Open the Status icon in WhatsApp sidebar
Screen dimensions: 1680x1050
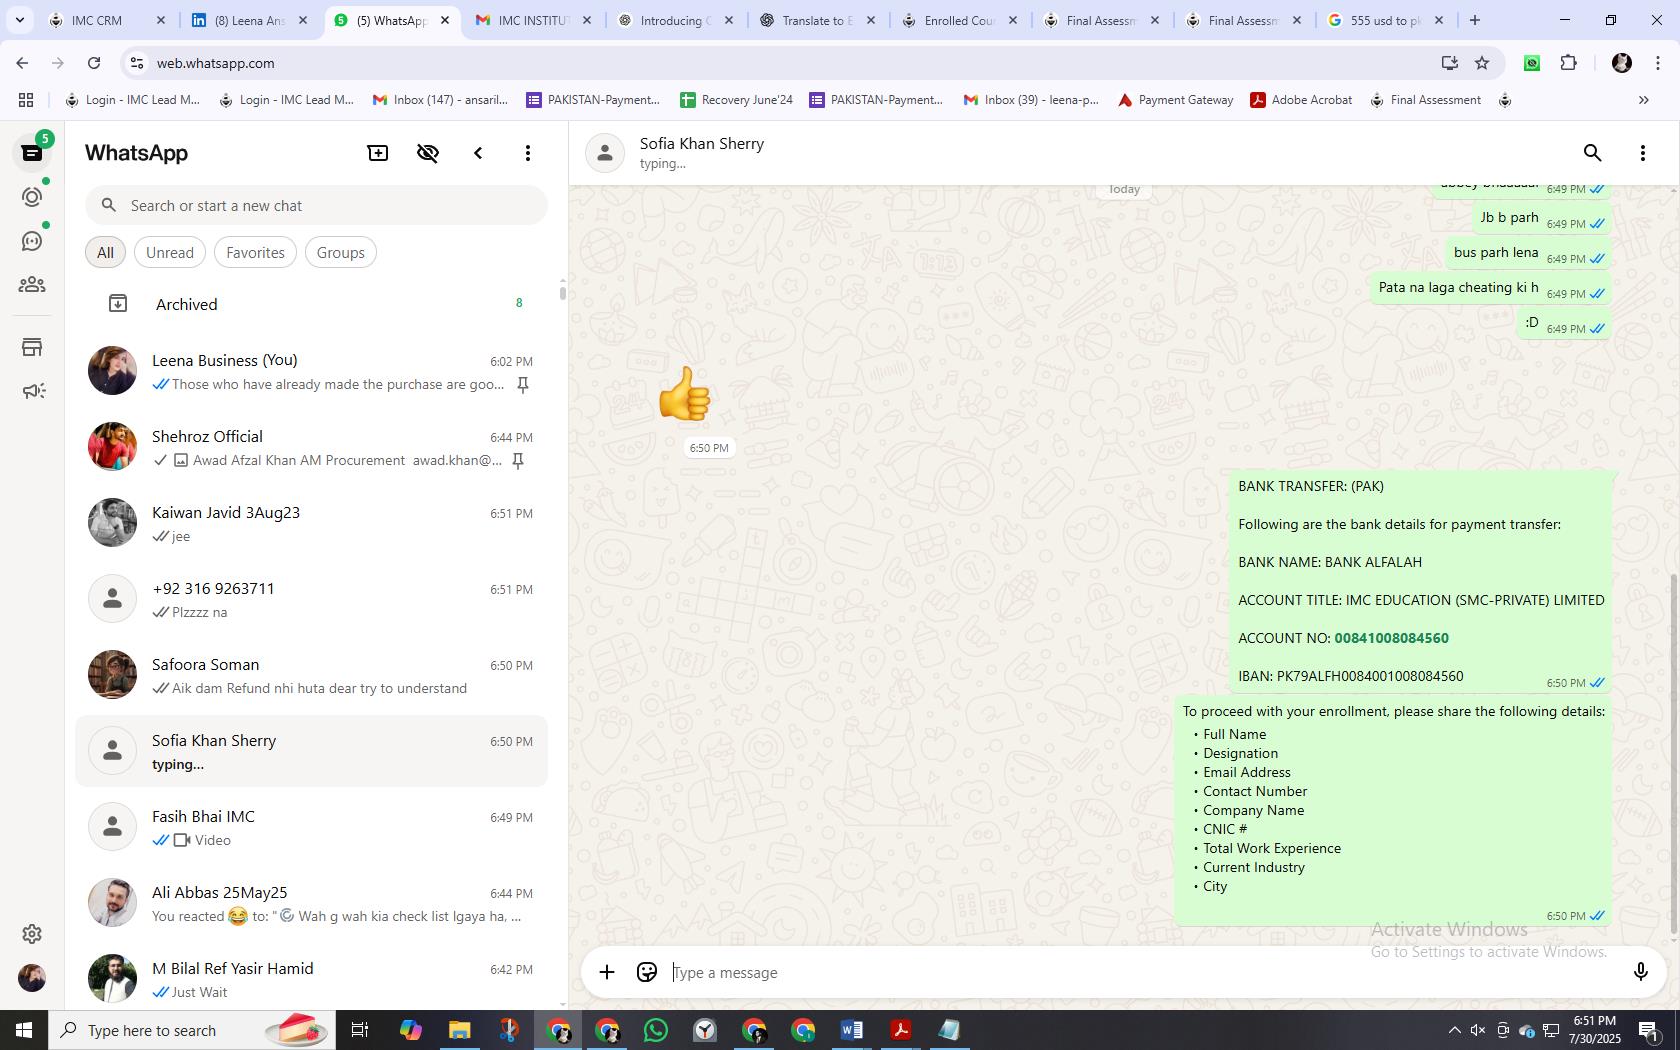point(32,197)
